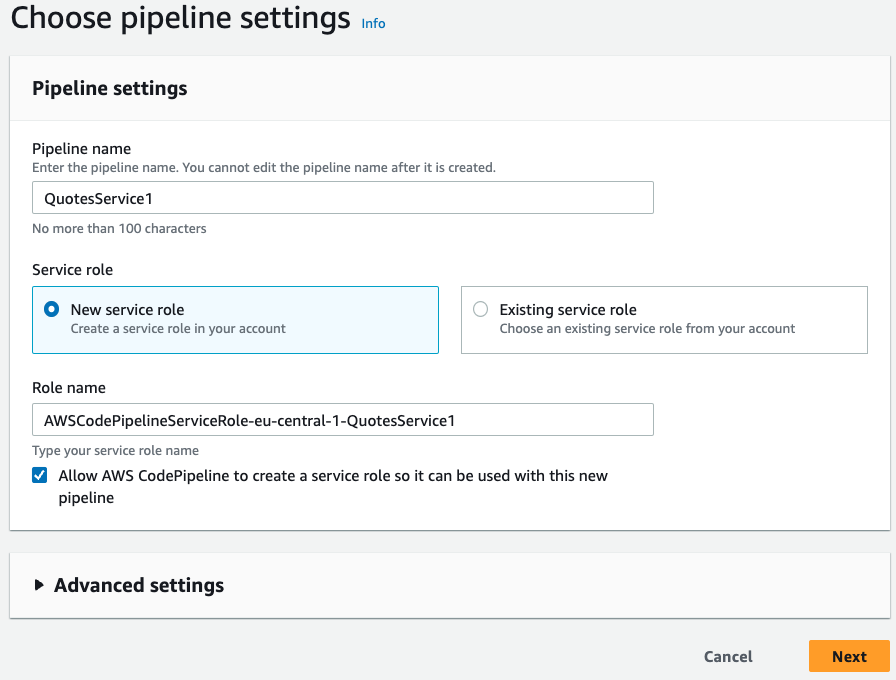Click the 'No more than 100 characters' hint
The image size is (896, 680).
coord(119,229)
